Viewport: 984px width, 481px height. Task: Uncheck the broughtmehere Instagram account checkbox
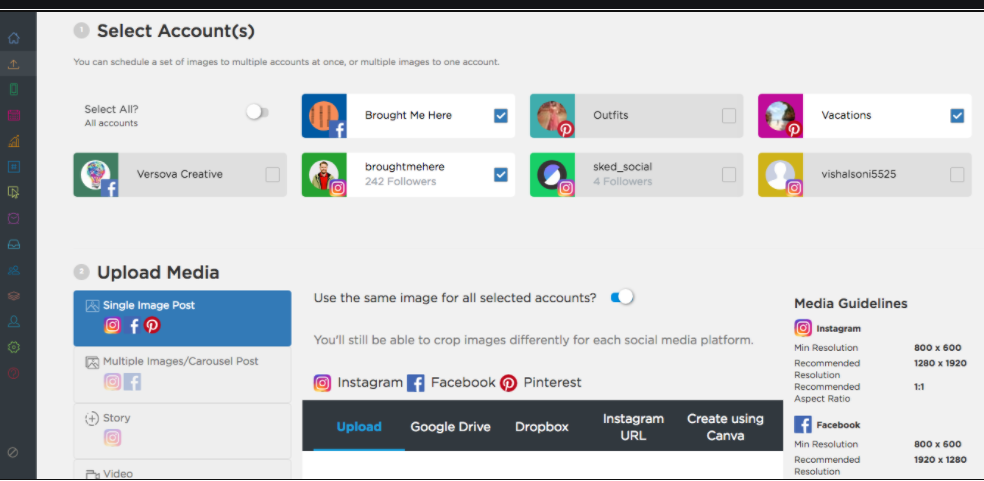(x=501, y=175)
